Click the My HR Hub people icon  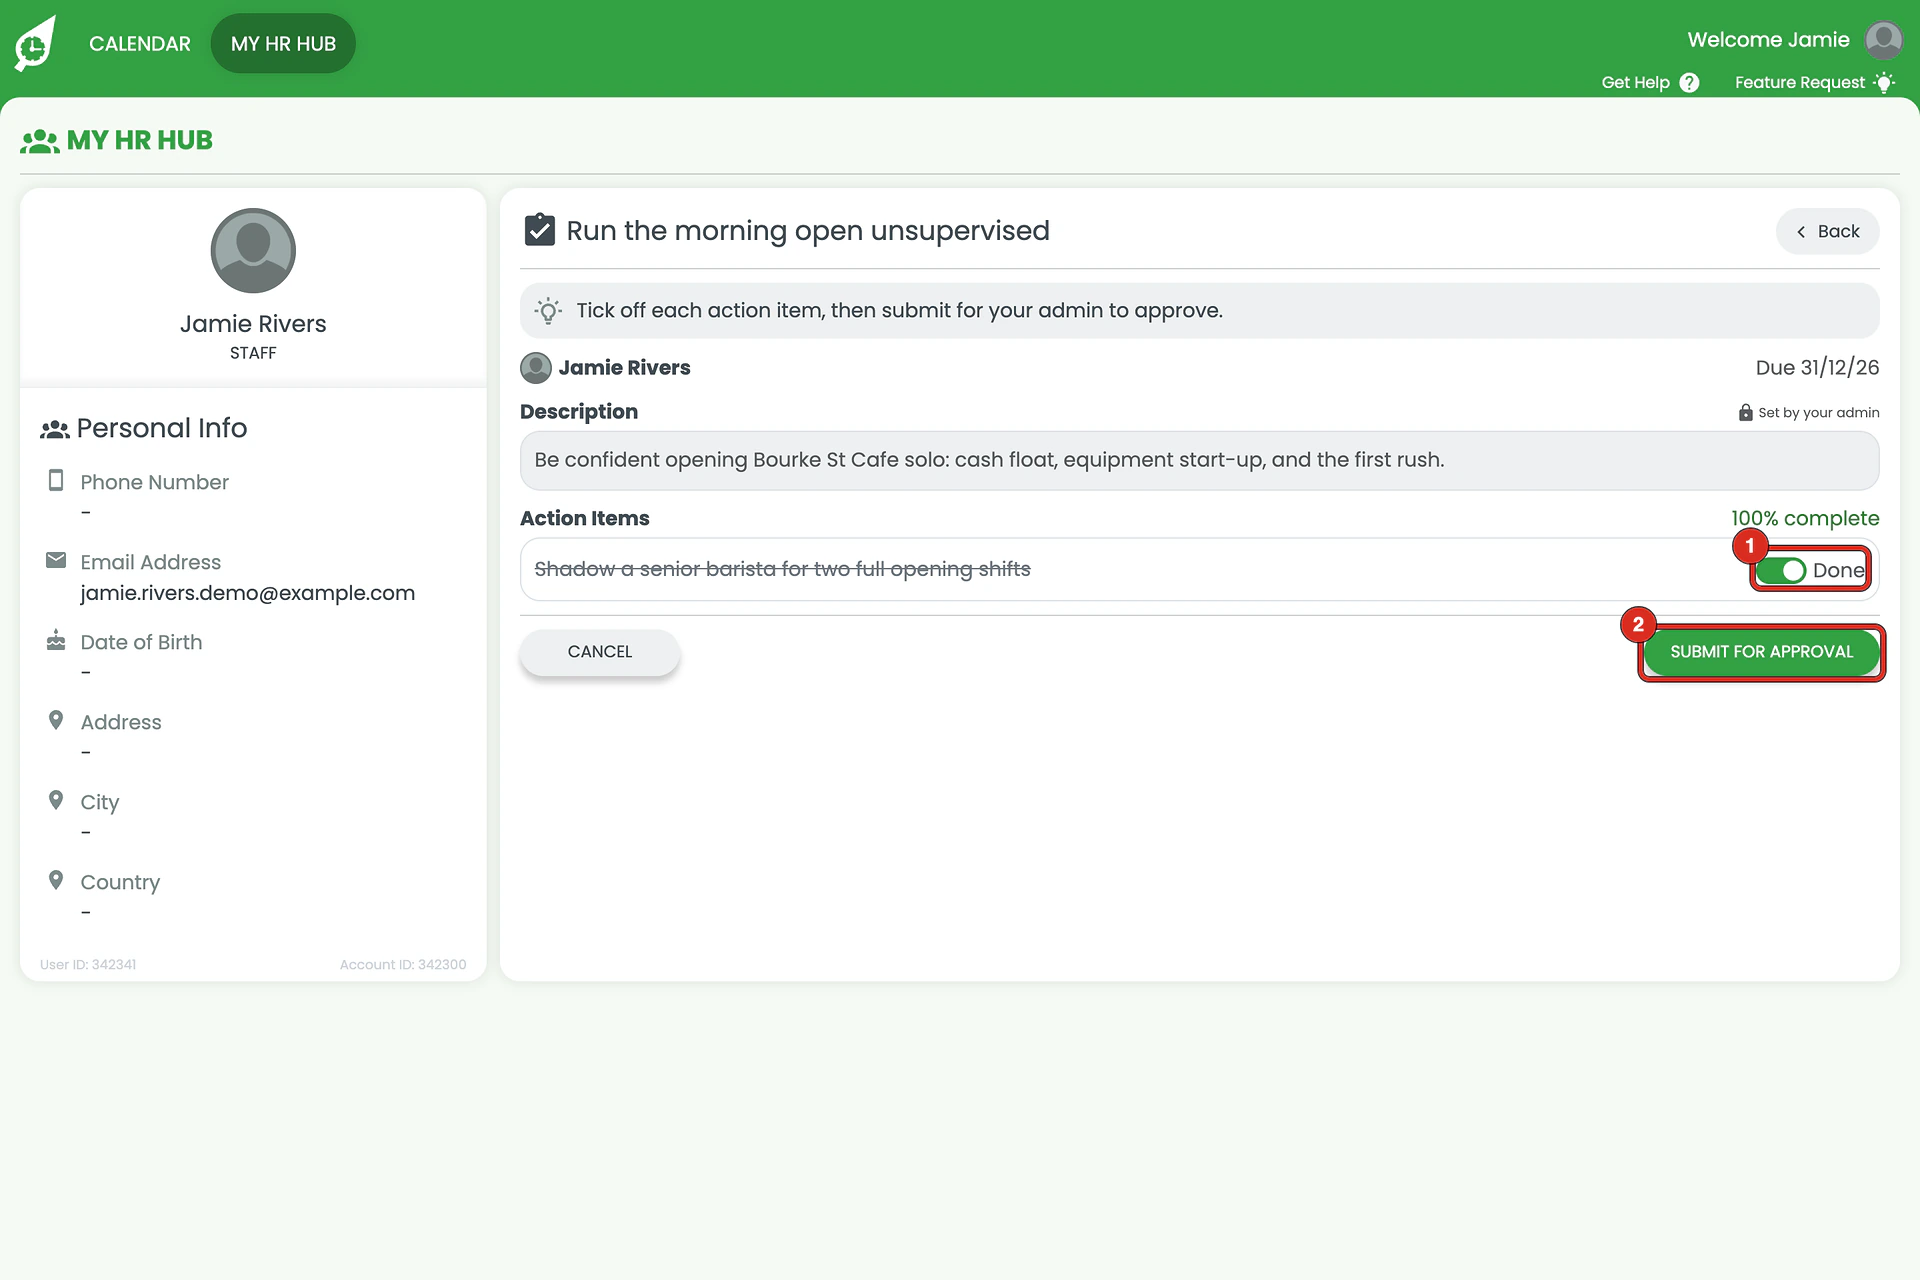pos(40,141)
